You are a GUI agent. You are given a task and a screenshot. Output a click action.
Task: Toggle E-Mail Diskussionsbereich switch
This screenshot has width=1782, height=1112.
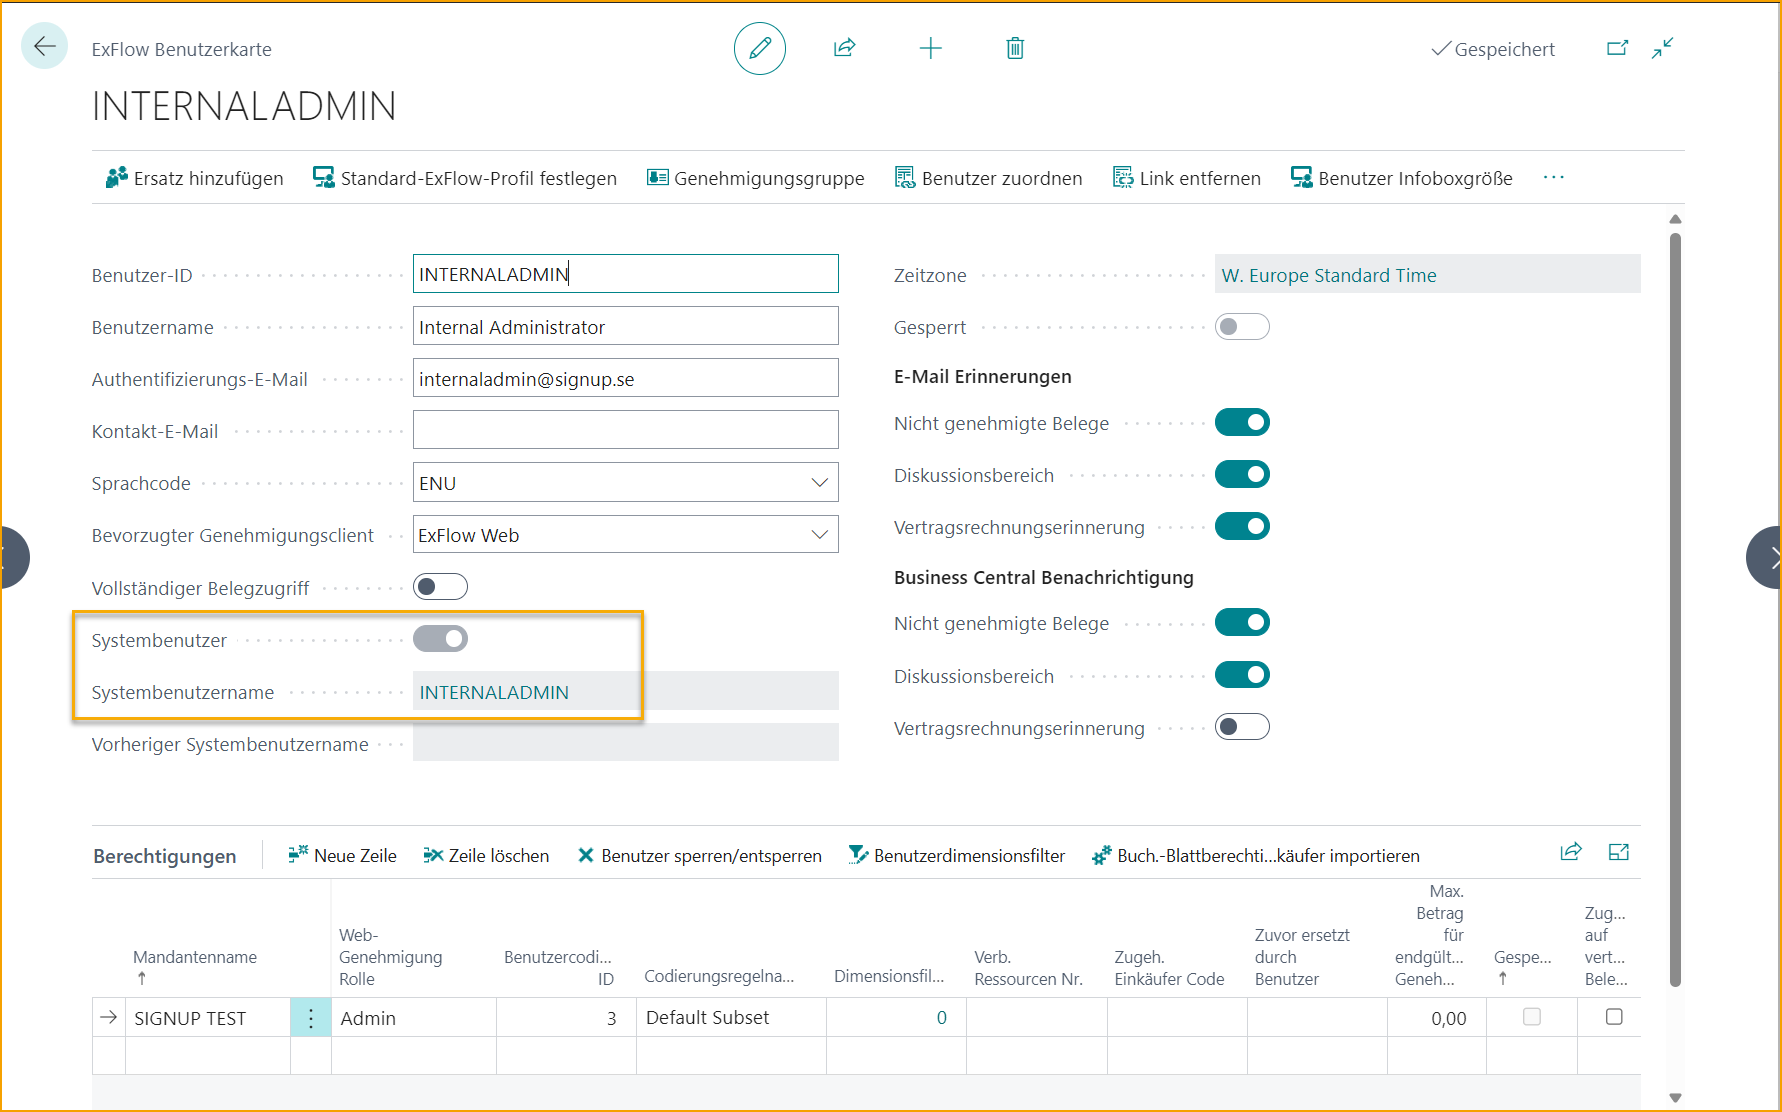tap(1242, 475)
